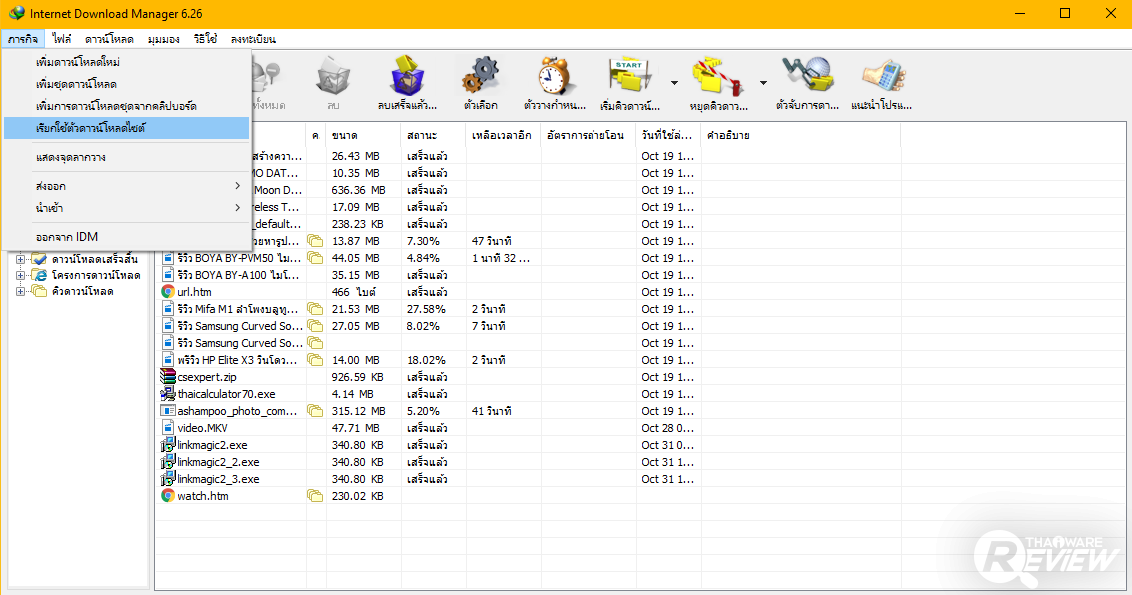Click the IDM logo in title bar

click(17, 14)
